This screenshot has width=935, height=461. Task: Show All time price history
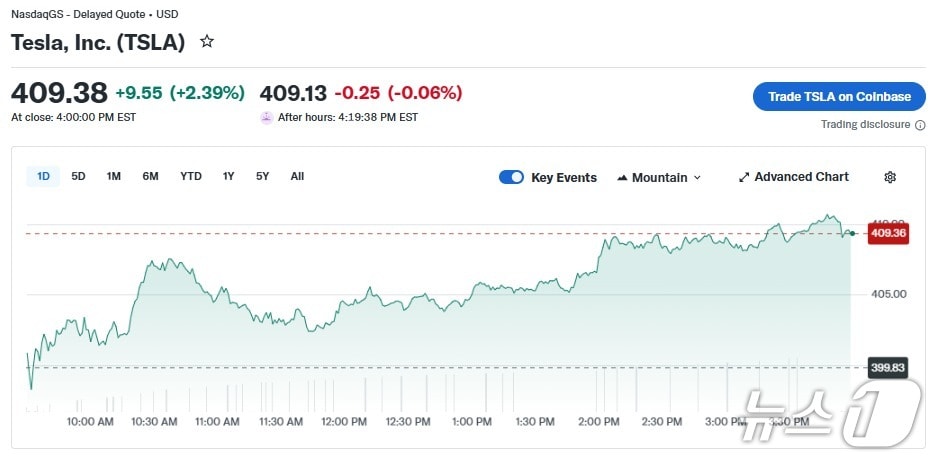[297, 176]
